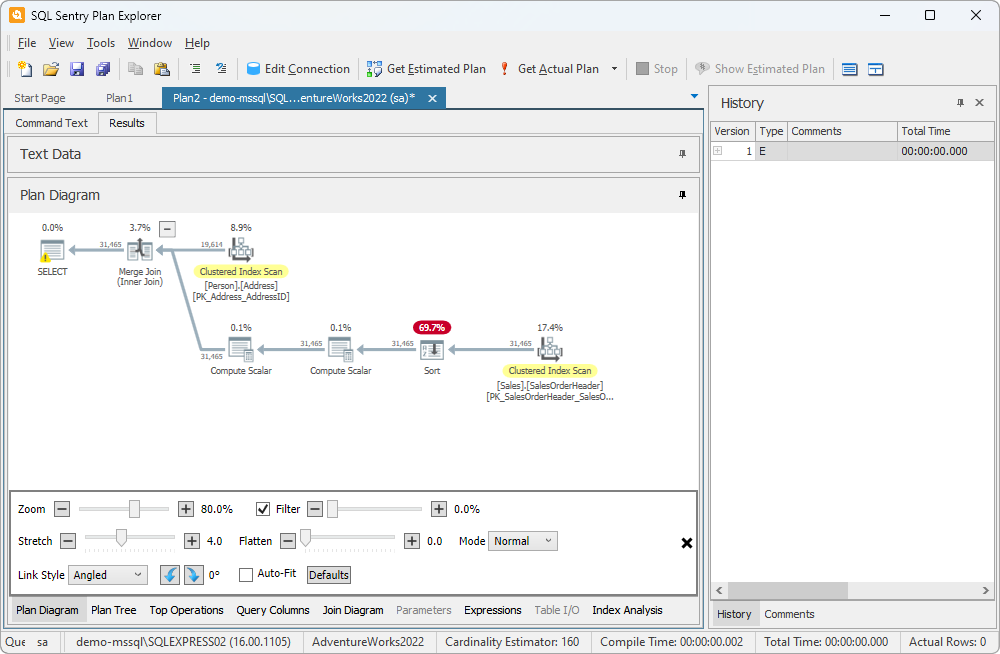Open the Help menu
The width and height of the screenshot is (1000, 654).
[x=197, y=43]
